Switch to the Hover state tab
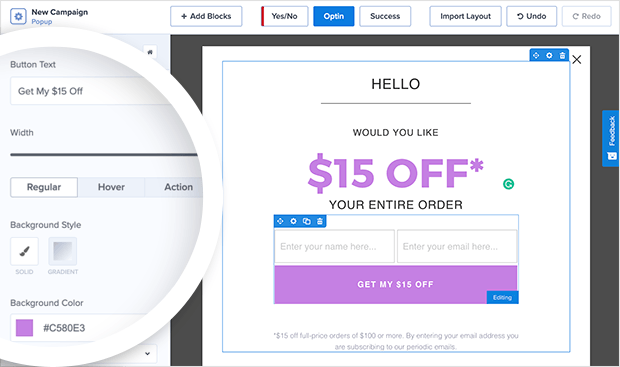 click(x=111, y=187)
